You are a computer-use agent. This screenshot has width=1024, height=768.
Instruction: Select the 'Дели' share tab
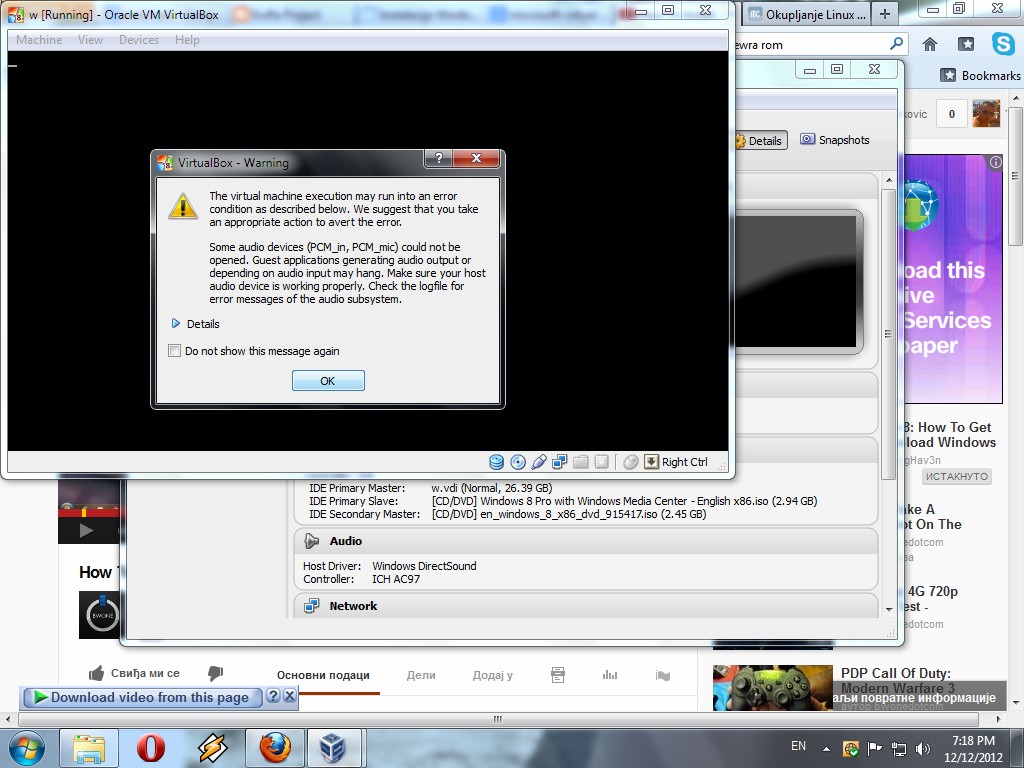pyautogui.click(x=421, y=675)
